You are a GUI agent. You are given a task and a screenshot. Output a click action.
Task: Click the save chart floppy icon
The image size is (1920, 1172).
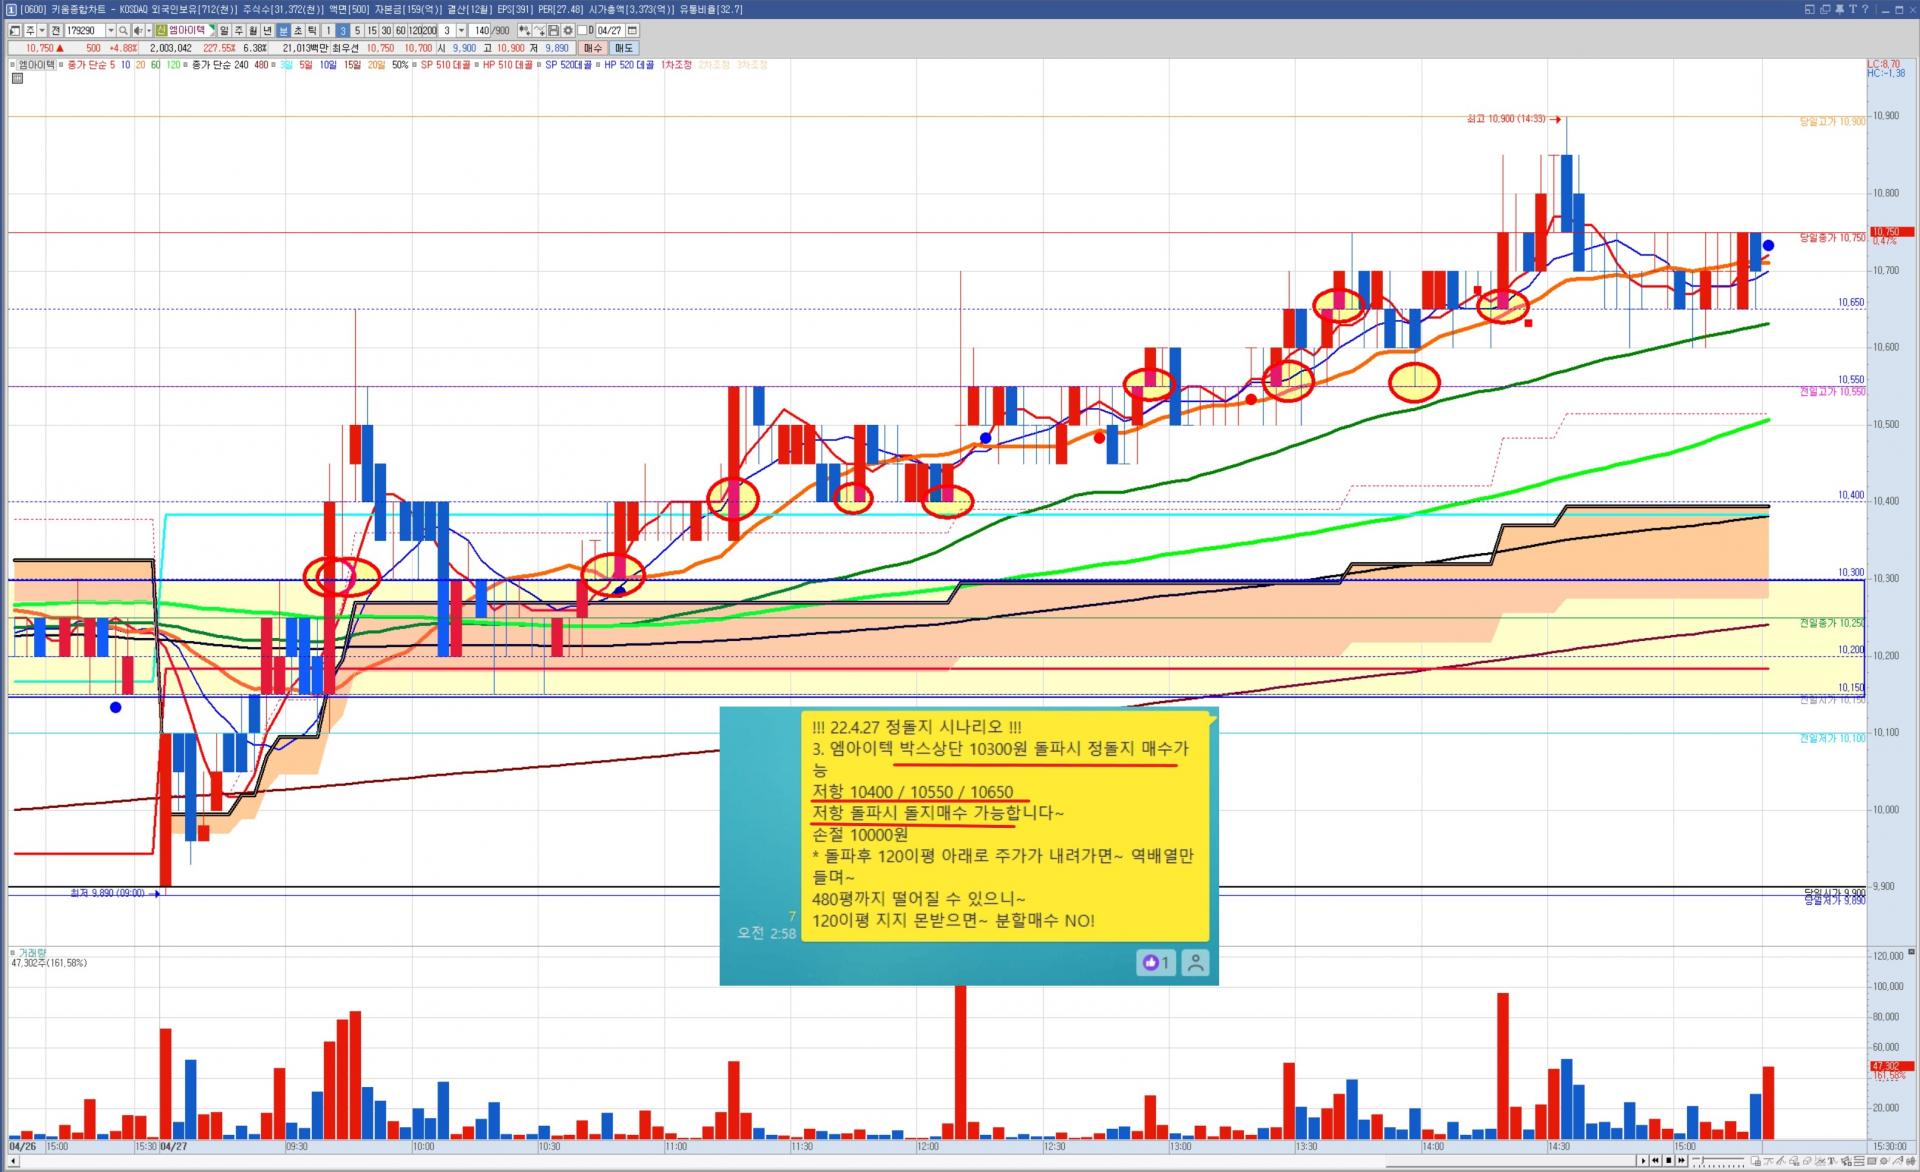click(x=553, y=31)
